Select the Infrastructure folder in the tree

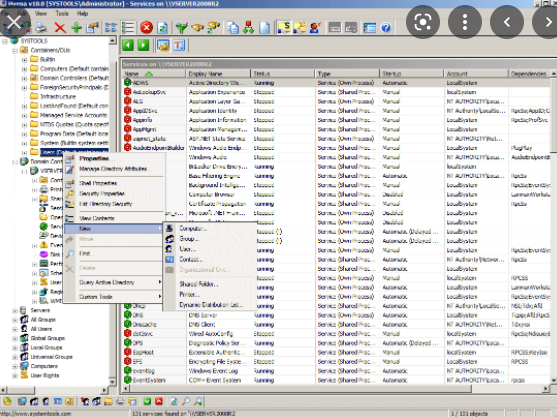(x=58, y=97)
